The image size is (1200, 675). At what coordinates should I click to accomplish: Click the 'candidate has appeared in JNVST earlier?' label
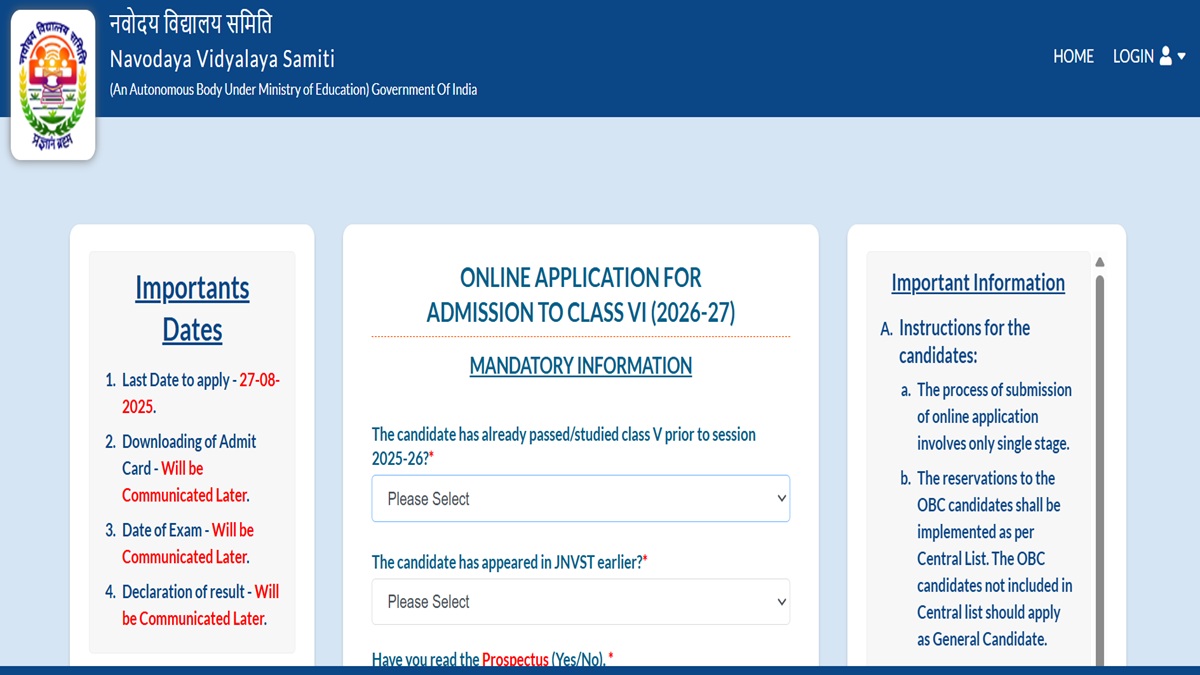(510, 562)
